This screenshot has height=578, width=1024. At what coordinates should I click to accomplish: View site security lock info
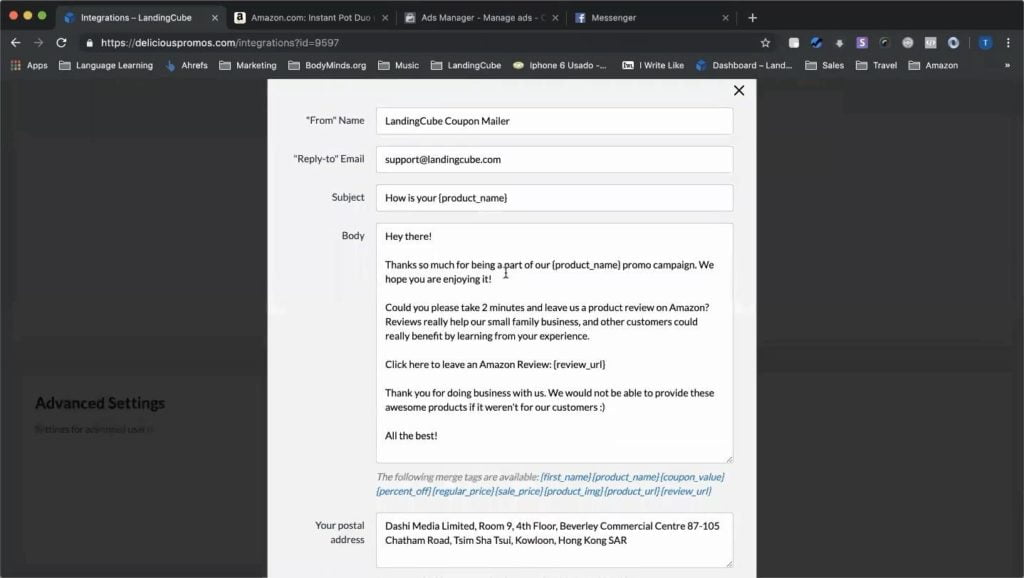coord(89,42)
